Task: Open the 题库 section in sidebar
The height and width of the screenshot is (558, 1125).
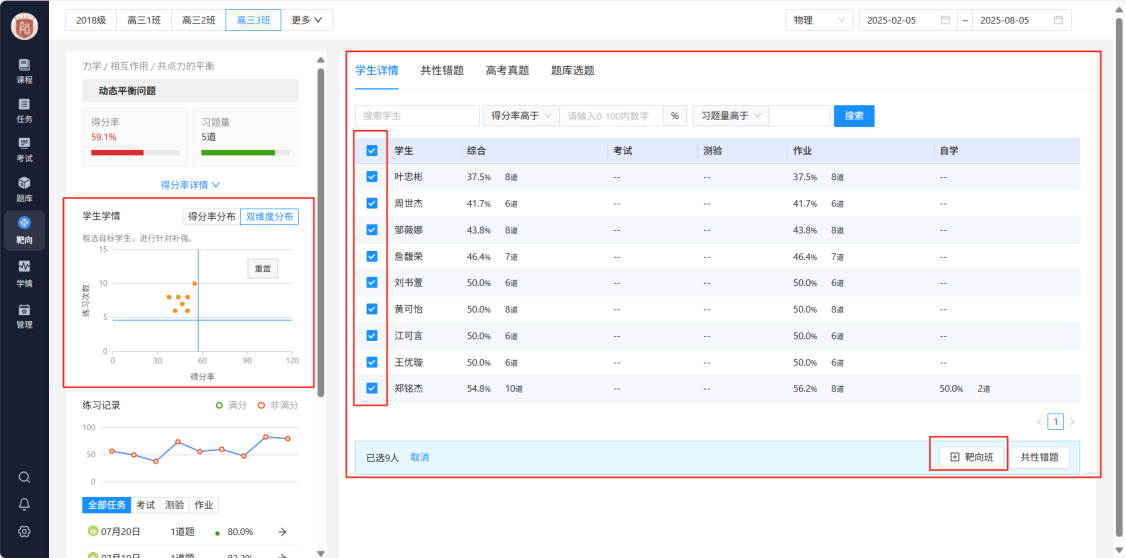Action: click(24, 189)
